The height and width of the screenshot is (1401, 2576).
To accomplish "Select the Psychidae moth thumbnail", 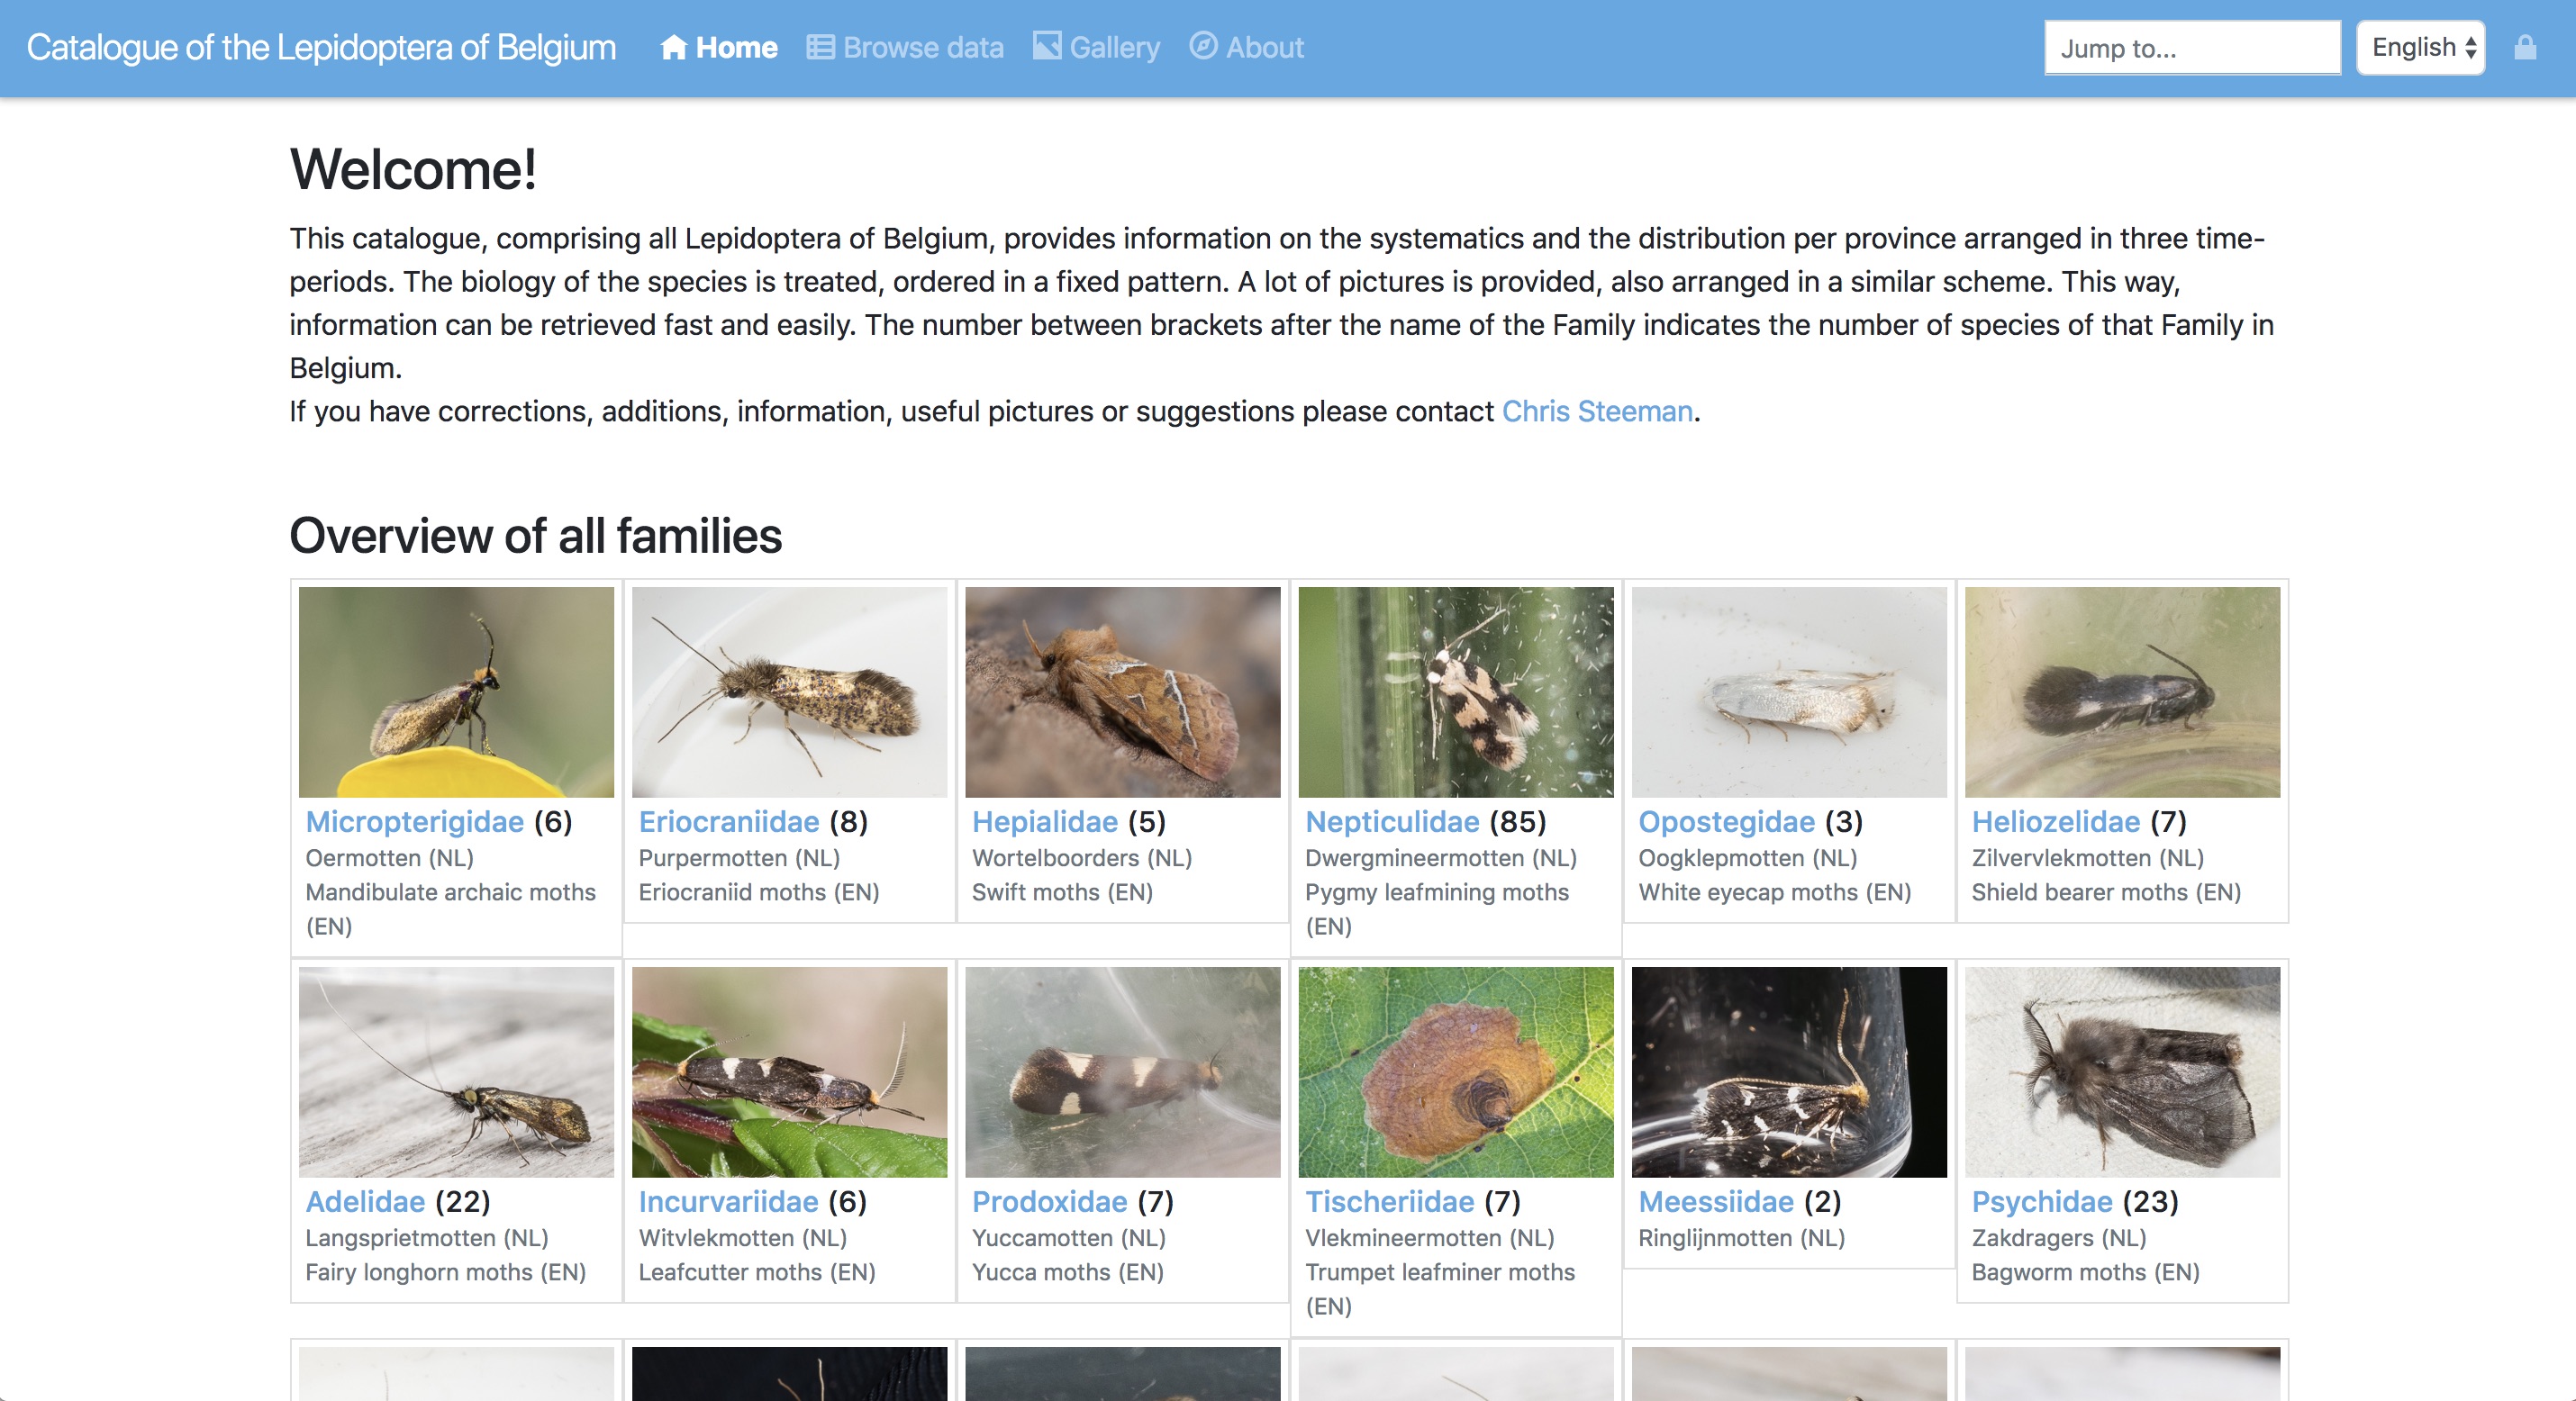I will pos(2121,1072).
